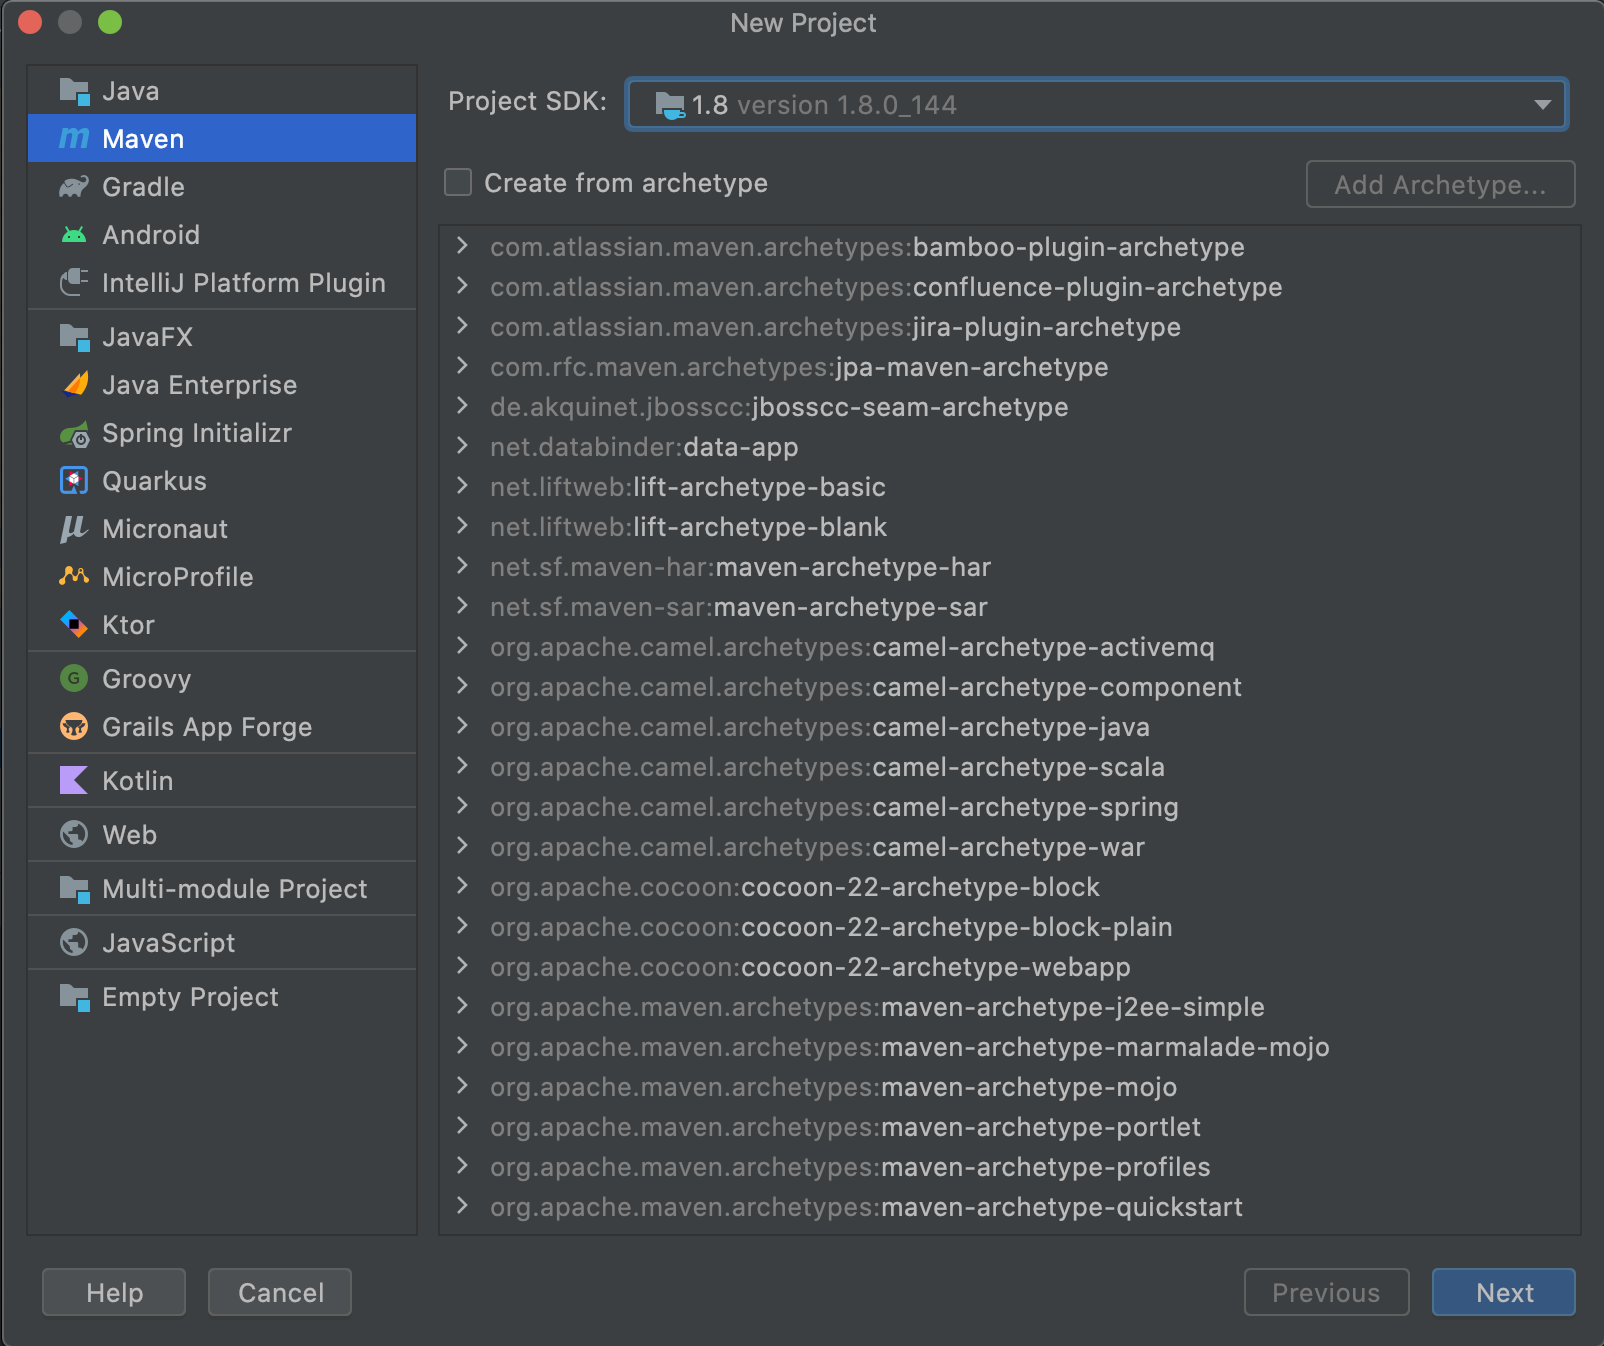Click the Micronaut mu icon
Screen dimensions: 1604x1346
(x=74, y=529)
